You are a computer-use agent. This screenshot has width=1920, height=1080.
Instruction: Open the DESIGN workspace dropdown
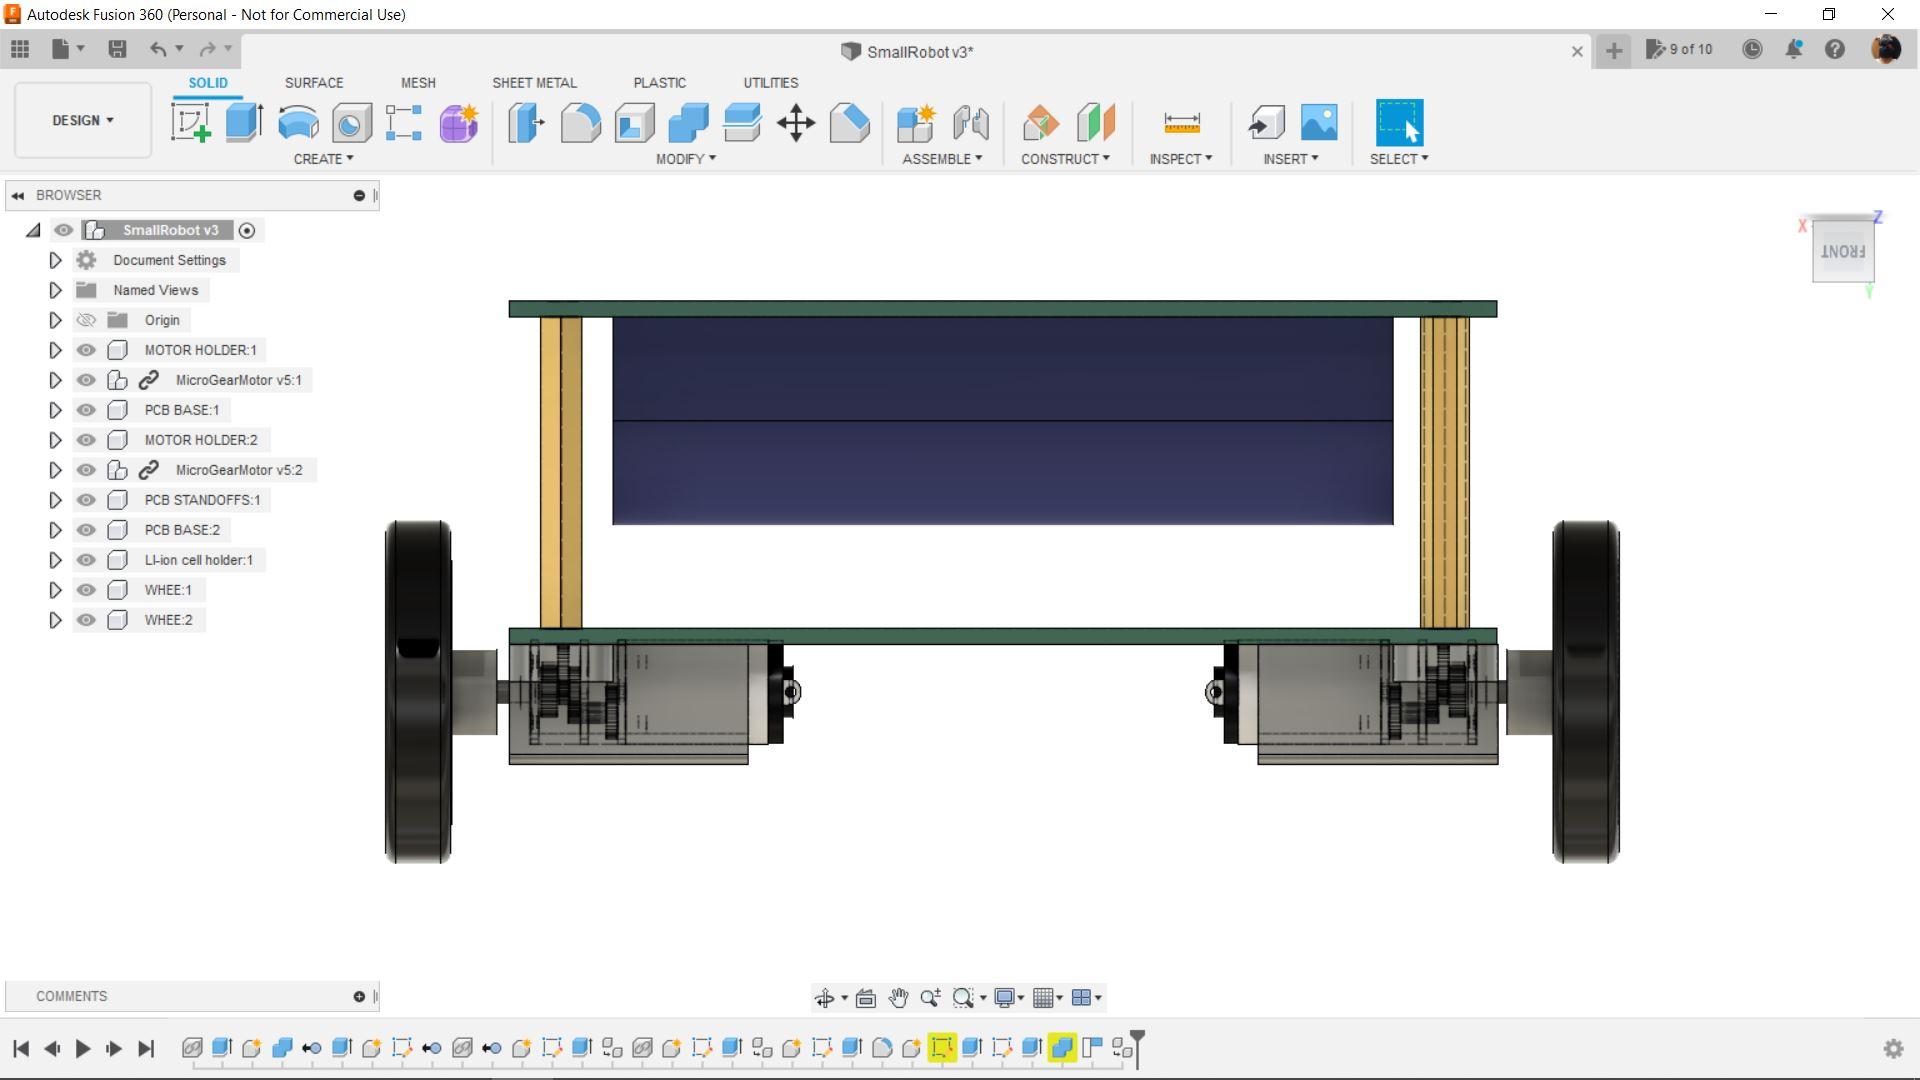point(83,120)
